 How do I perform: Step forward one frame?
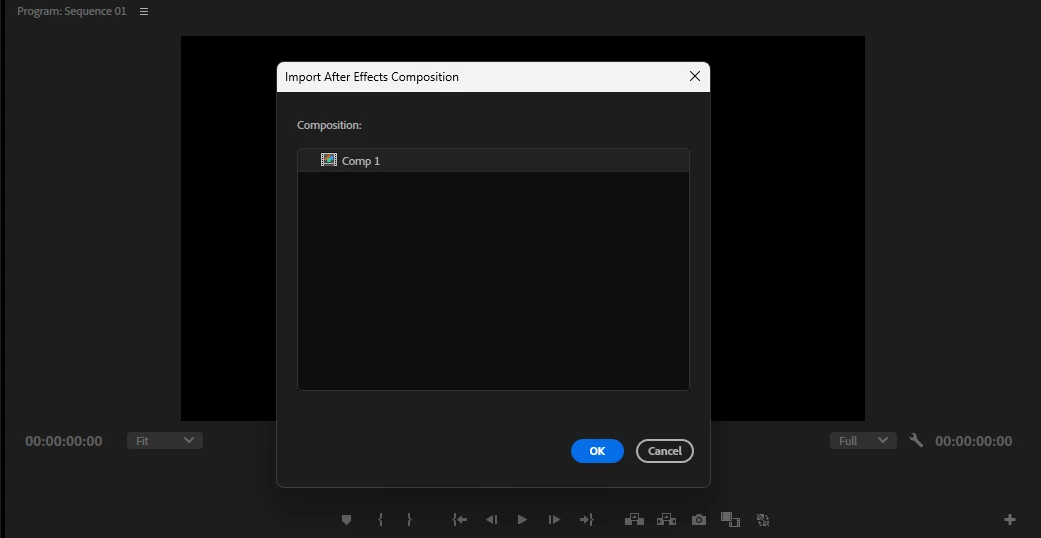[x=554, y=519]
